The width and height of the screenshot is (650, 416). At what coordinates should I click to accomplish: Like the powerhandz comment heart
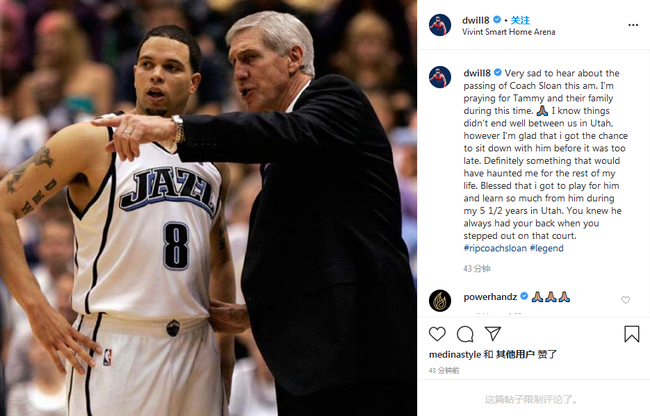[x=626, y=300]
